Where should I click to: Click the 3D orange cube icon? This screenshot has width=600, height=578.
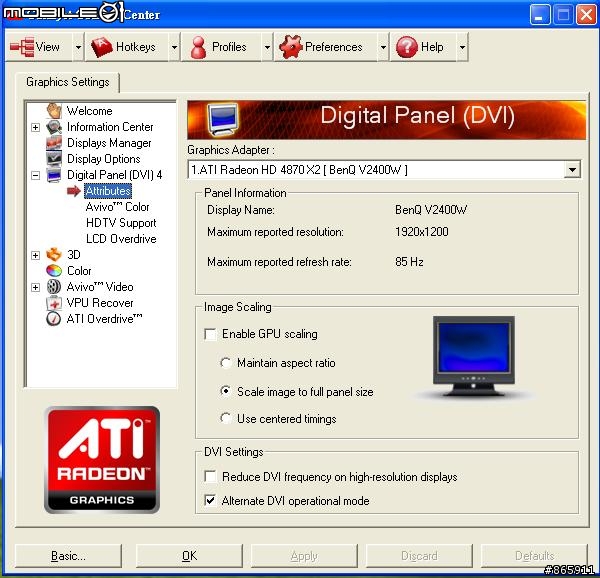[x=54, y=255]
